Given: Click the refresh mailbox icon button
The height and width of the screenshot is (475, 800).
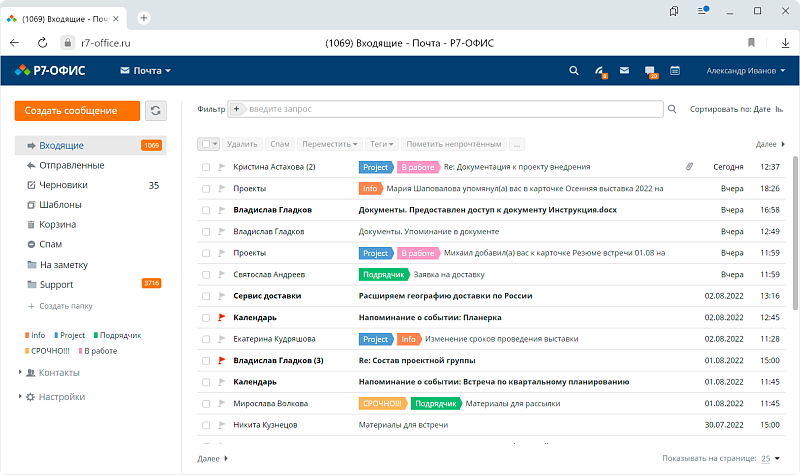Looking at the screenshot, I should click(155, 111).
